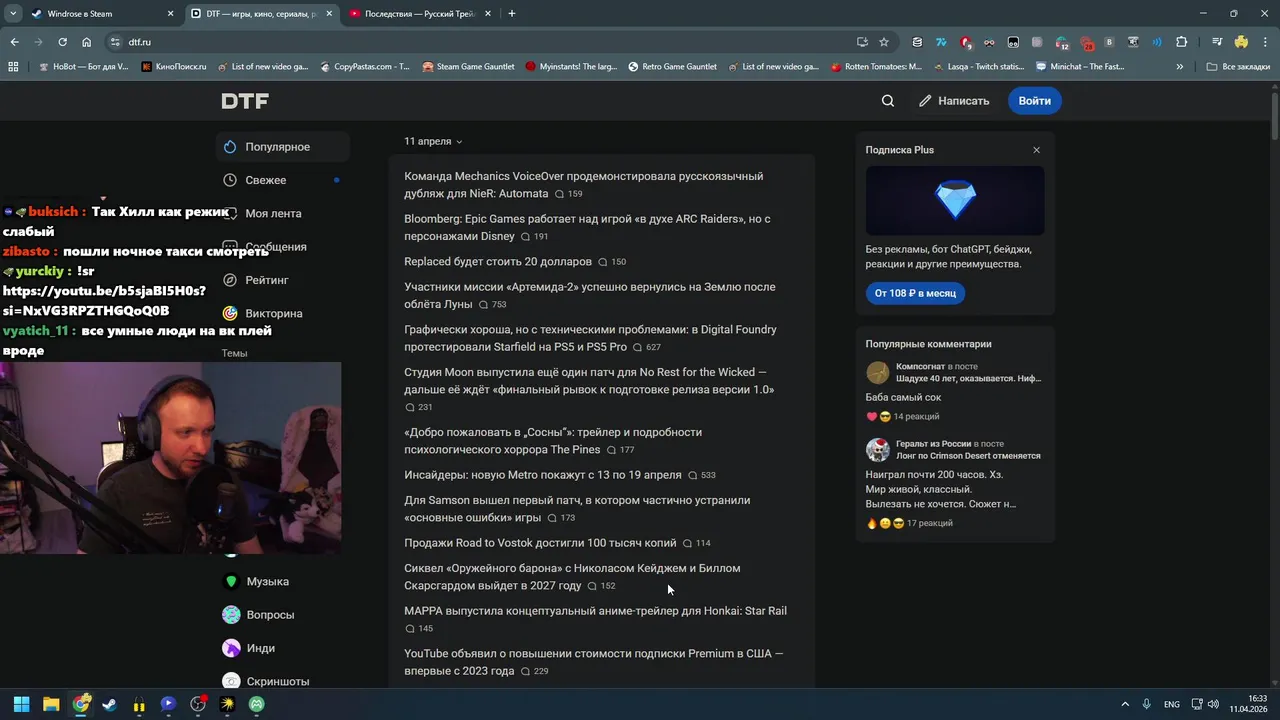Click the install app icon in address bar
1280x720 pixels.
click(862, 42)
